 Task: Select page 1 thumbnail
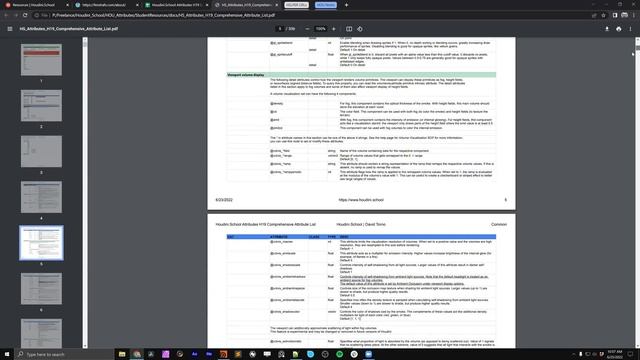[41, 60]
